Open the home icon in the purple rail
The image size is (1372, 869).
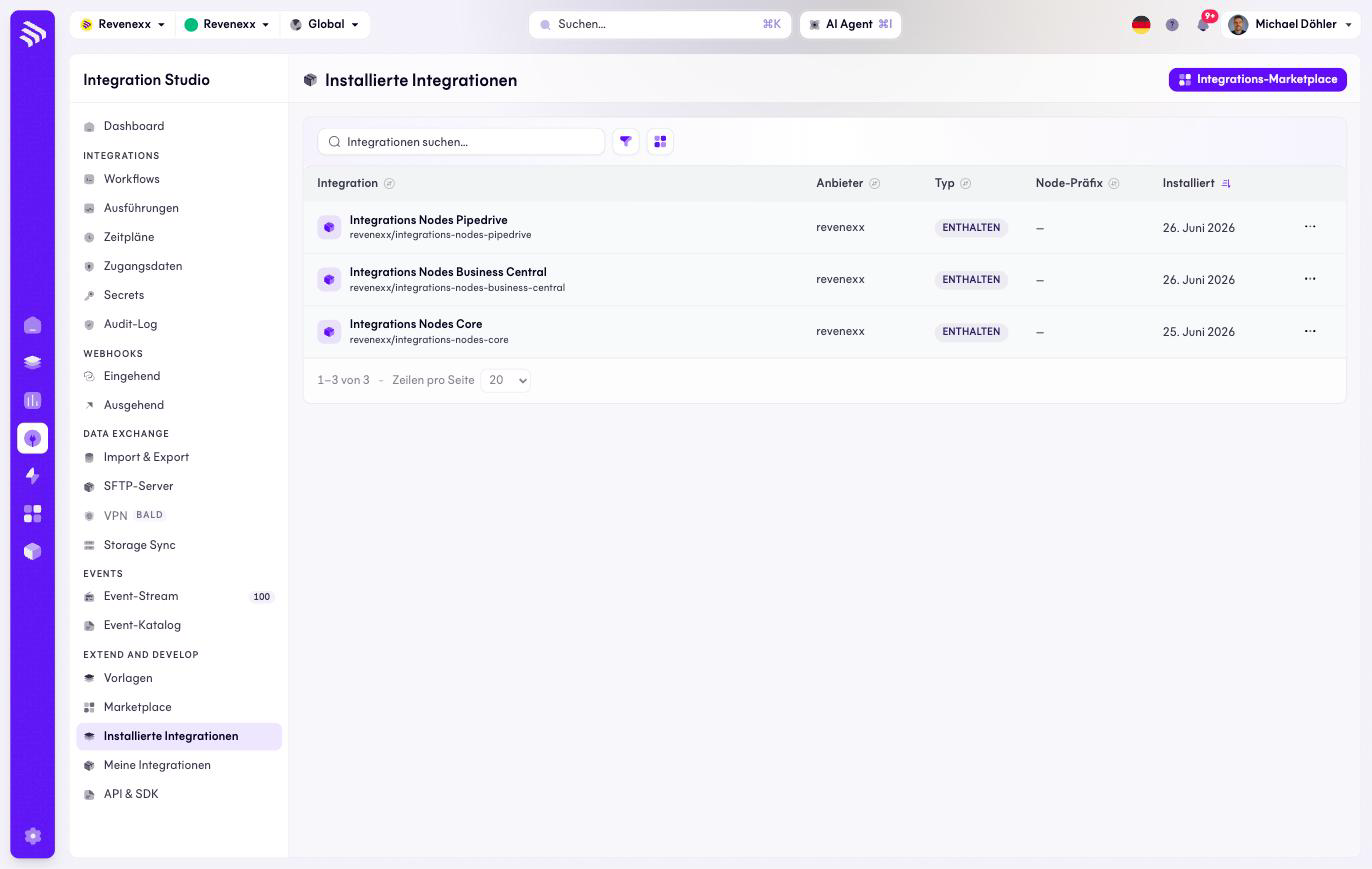coord(32,325)
